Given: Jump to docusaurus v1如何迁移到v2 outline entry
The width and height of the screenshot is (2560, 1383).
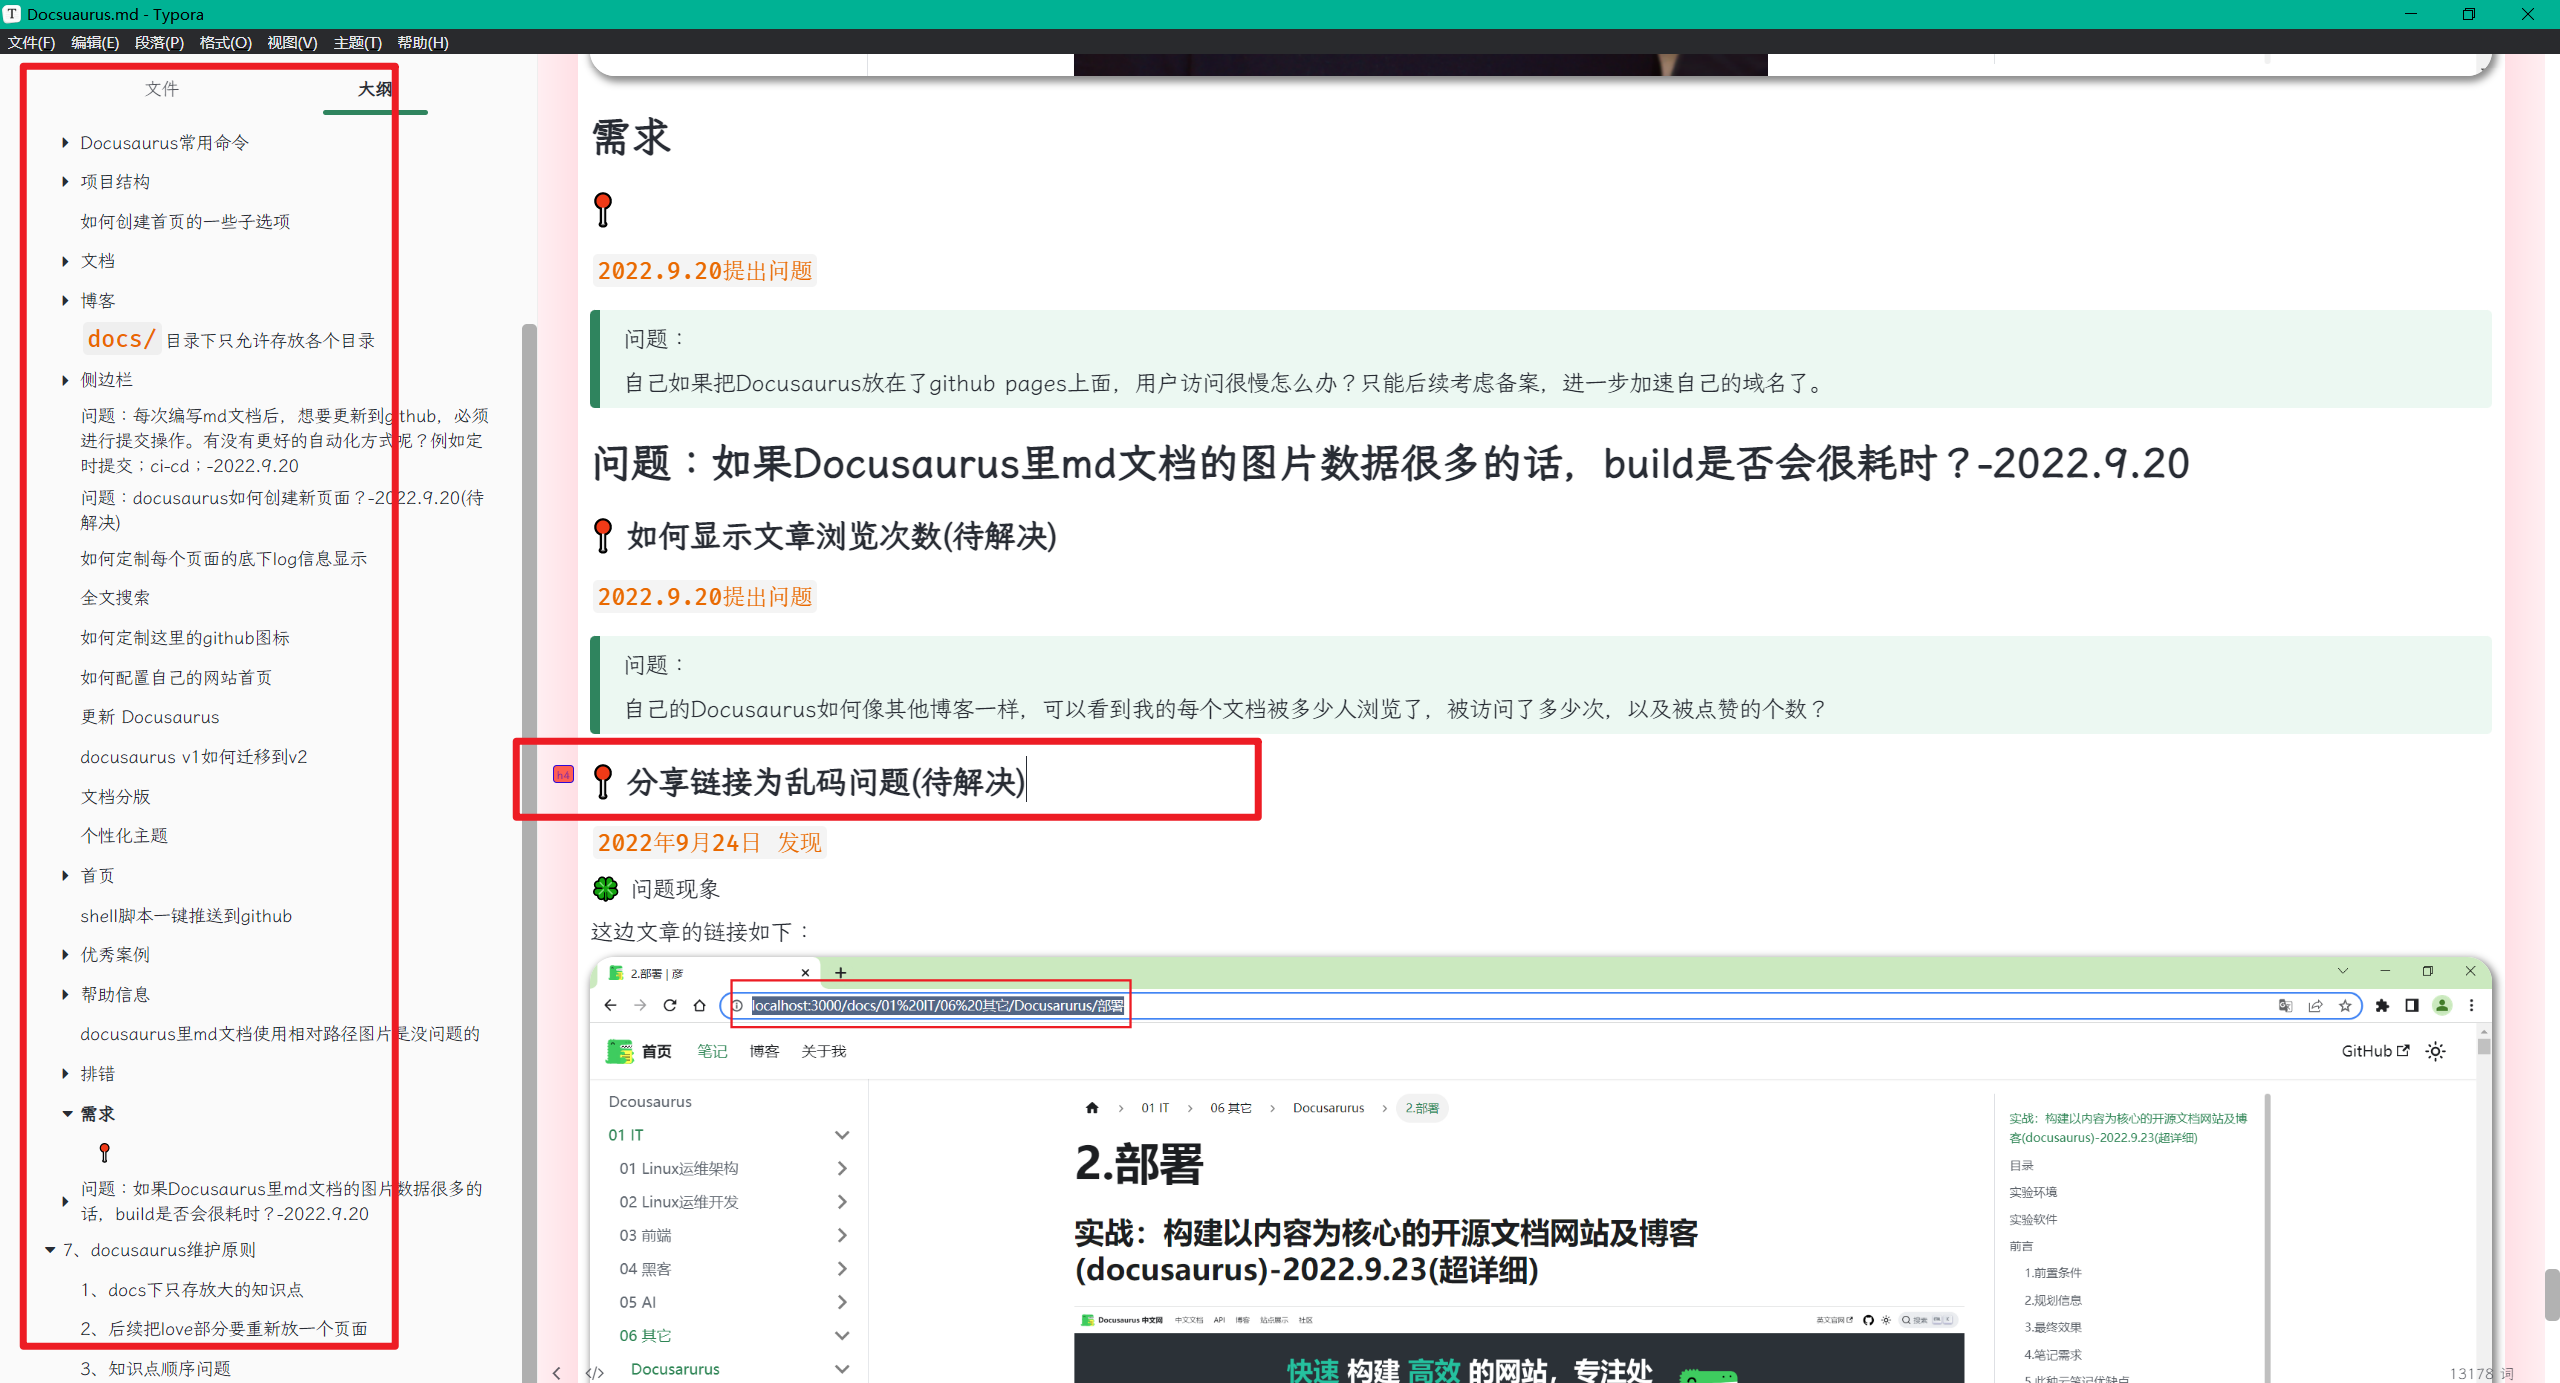Looking at the screenshot, I should [x=194, y=757].
